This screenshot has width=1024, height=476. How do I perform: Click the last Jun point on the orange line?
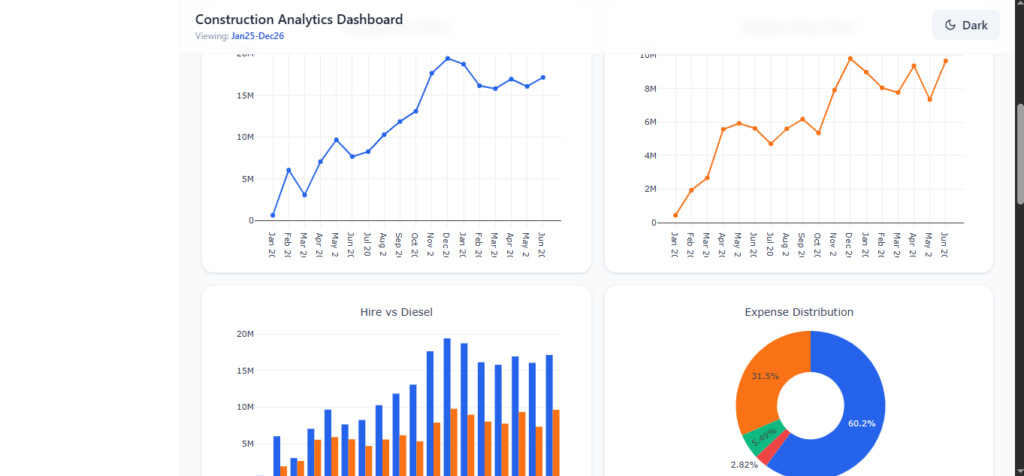[945, 61]
